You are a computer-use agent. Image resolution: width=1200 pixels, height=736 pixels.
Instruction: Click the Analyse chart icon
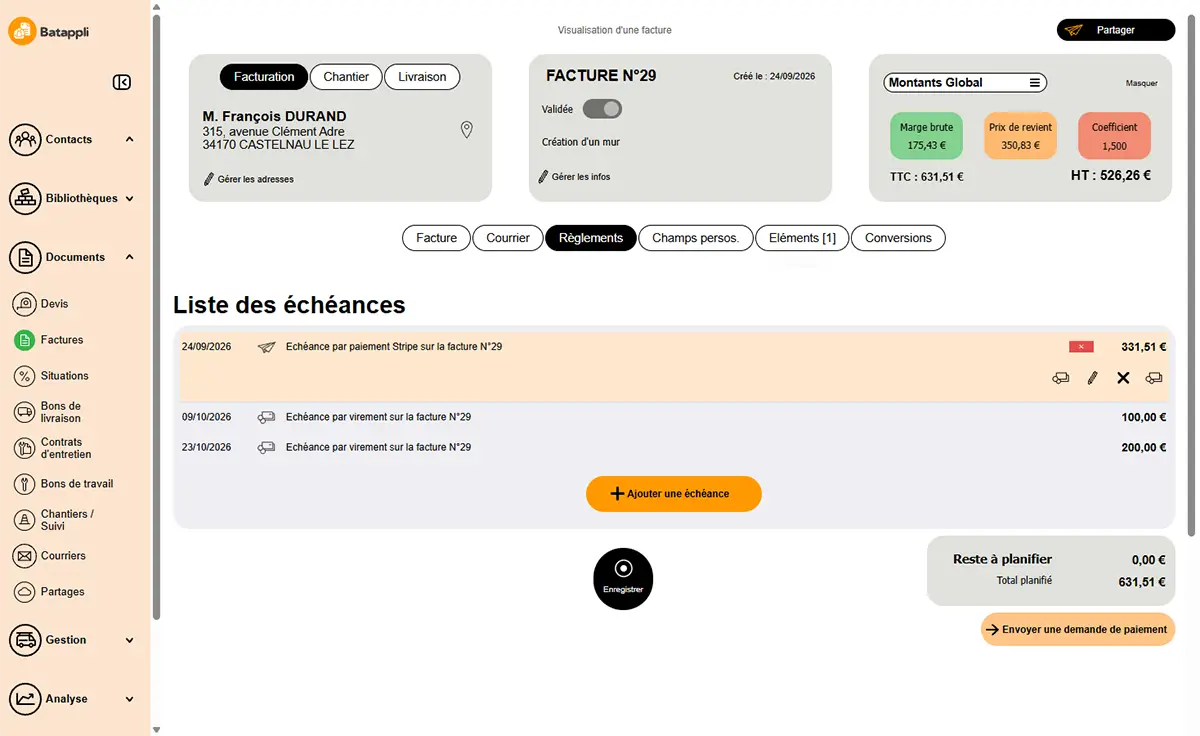point(25,699)
